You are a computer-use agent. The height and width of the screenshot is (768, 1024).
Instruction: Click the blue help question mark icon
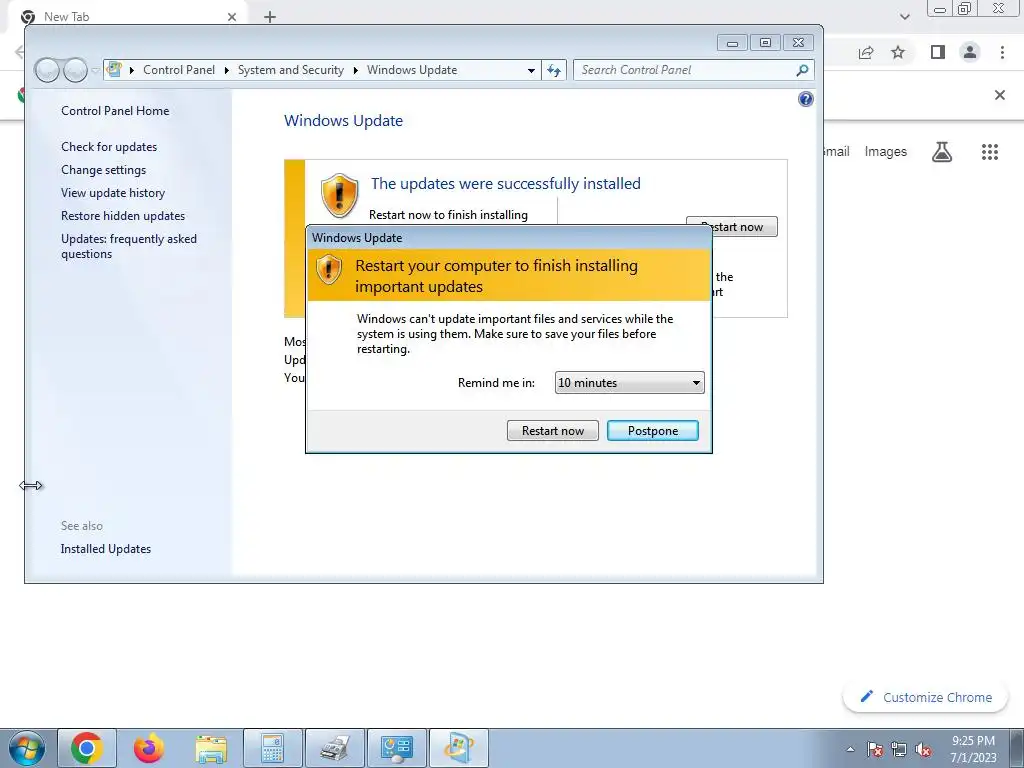(x=806, y=99)
